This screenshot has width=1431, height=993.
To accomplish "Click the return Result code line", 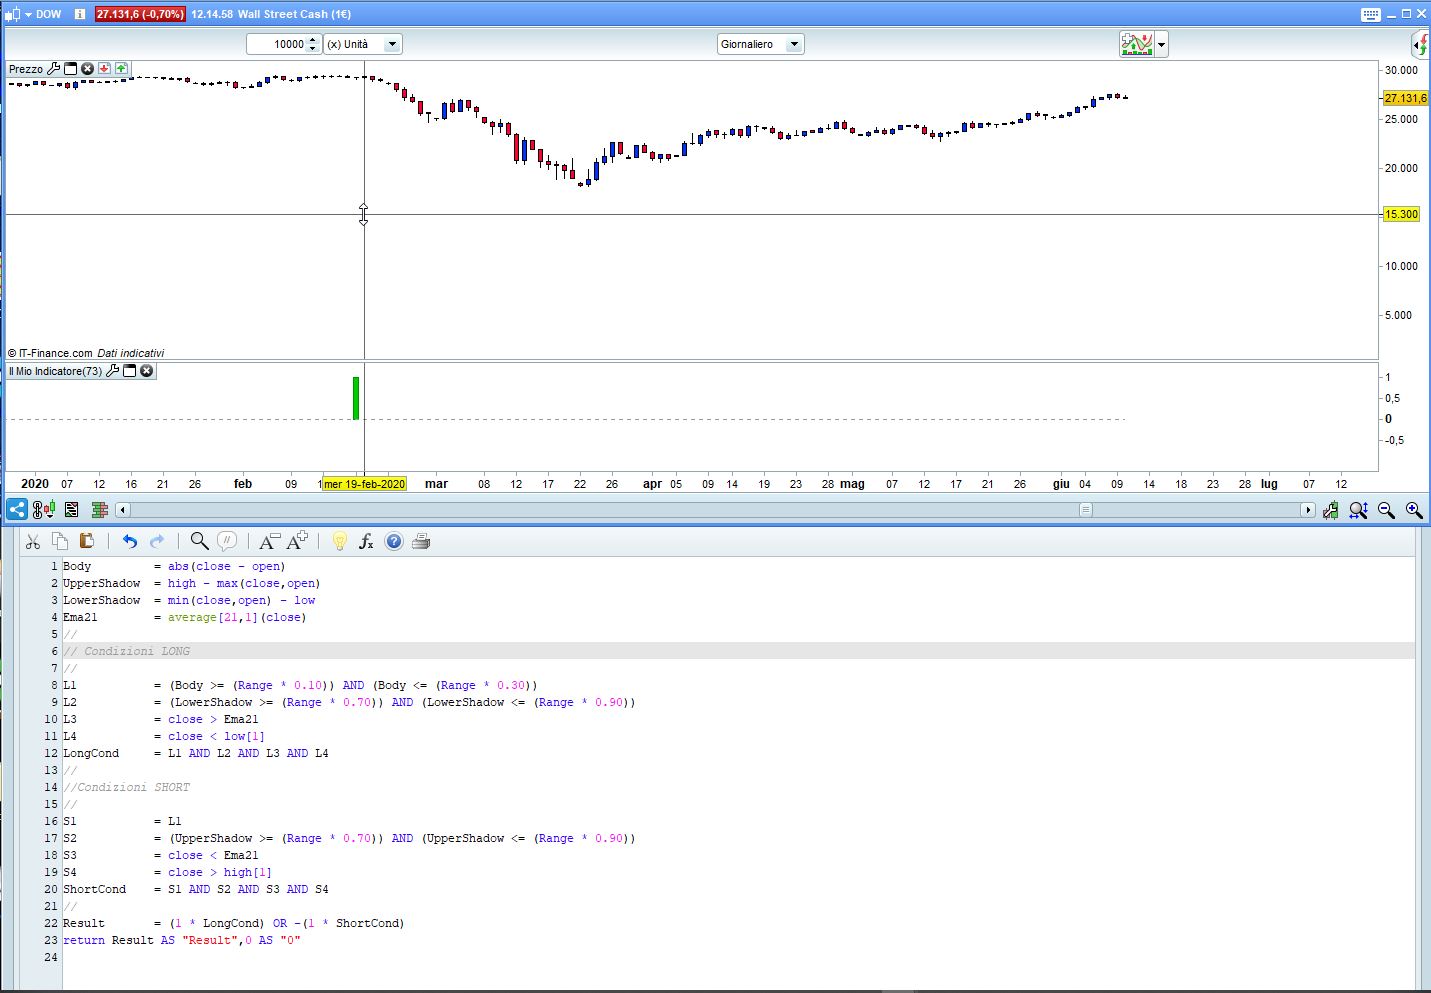I will coord(182,940).
